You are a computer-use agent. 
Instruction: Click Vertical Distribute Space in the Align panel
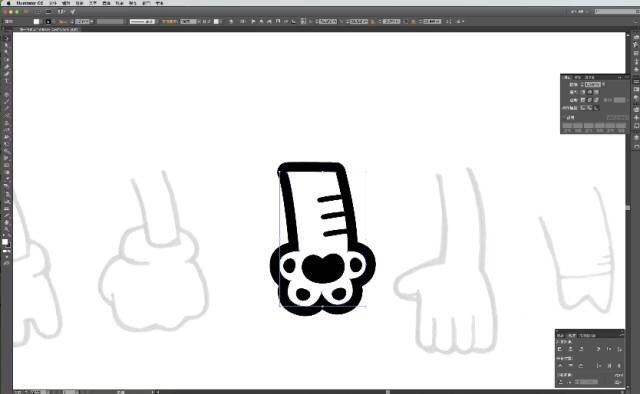(561, 382)
